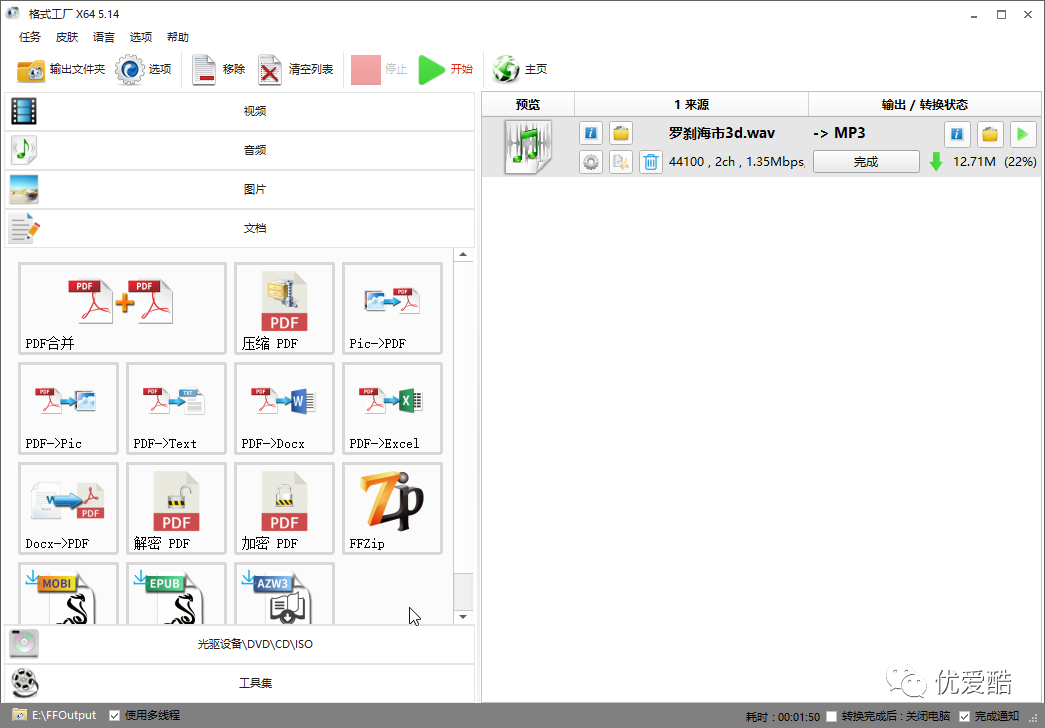Show output file info icon
This screenshot has height=728, width=1045.
coord(957,134)
